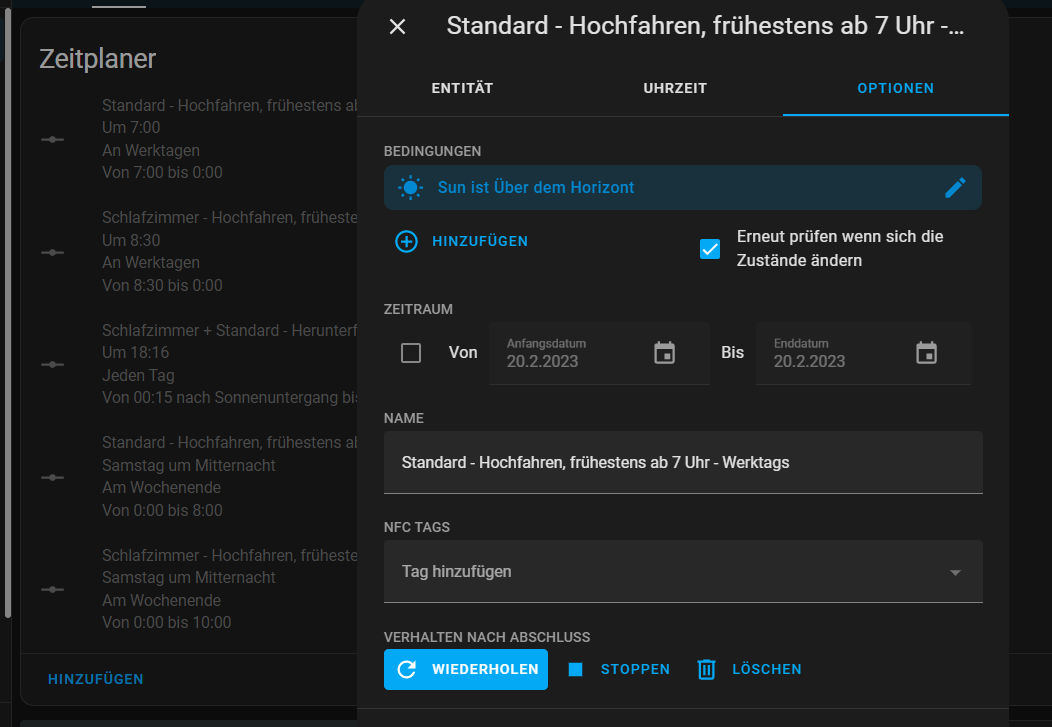Close the schedule options dialog

397,27
